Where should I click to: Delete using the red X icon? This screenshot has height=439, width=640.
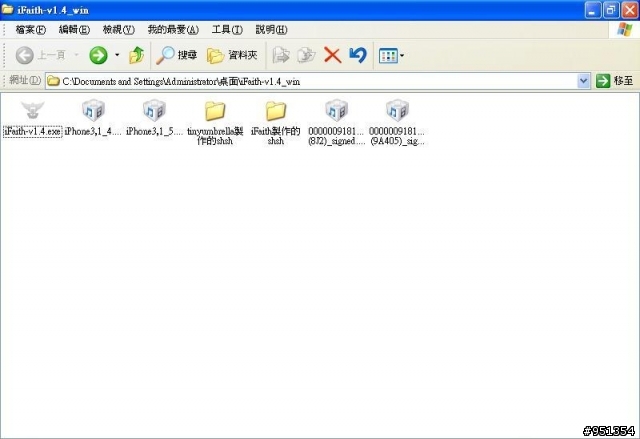[332, 55]
